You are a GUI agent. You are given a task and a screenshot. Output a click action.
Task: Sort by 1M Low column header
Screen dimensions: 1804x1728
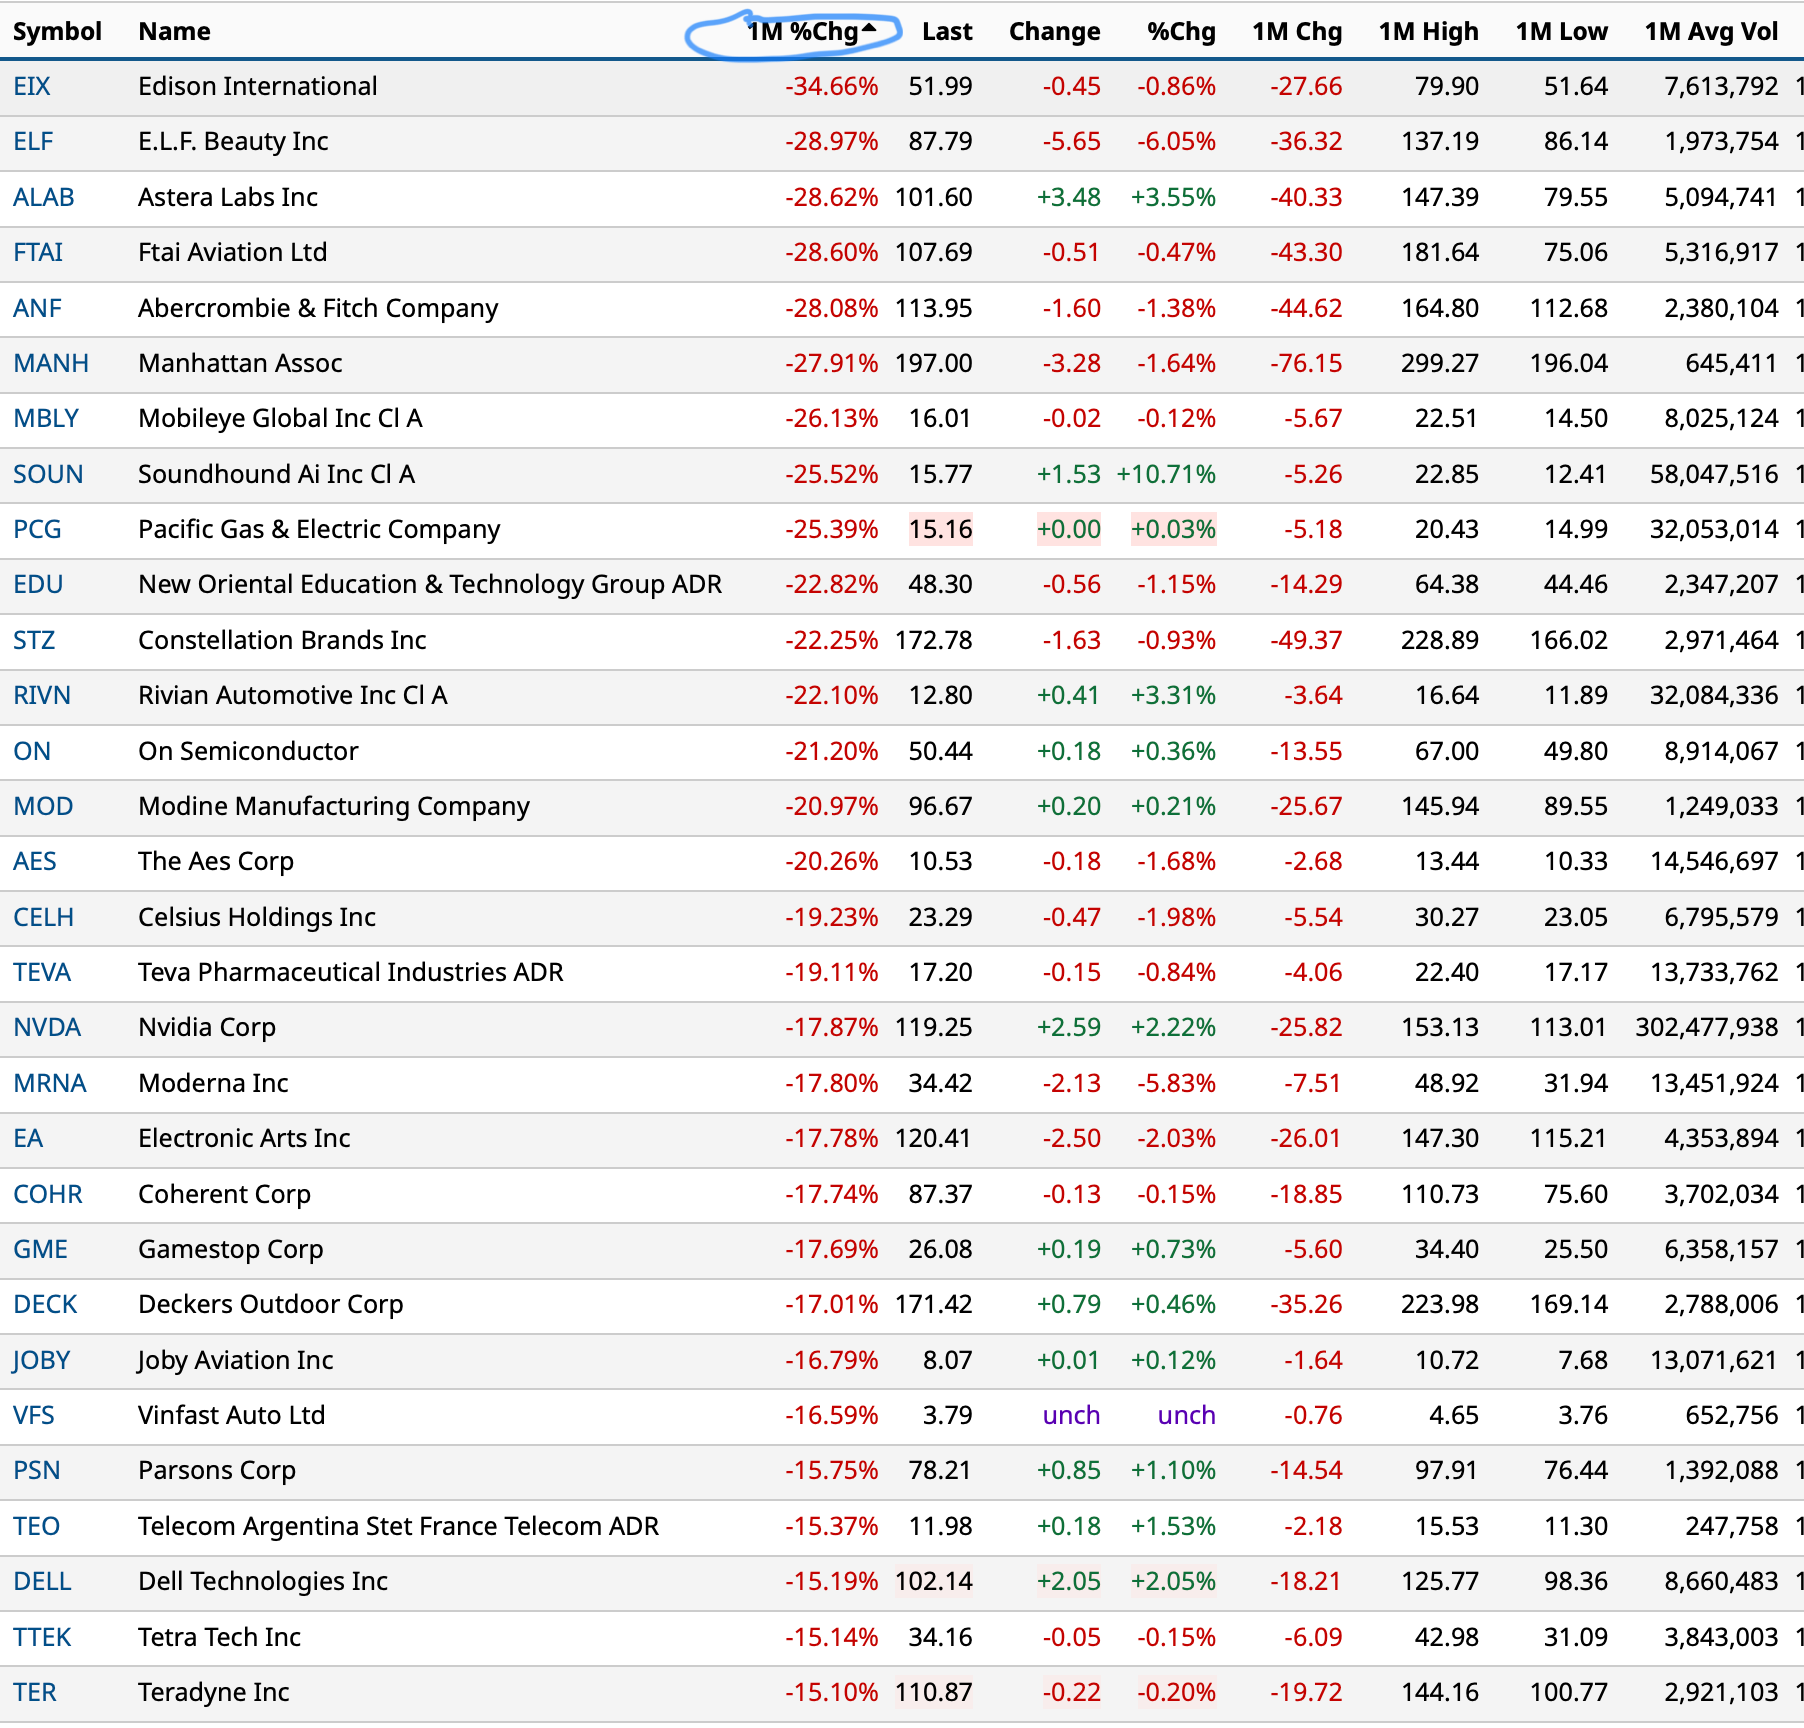click(x=1560, y=32)
